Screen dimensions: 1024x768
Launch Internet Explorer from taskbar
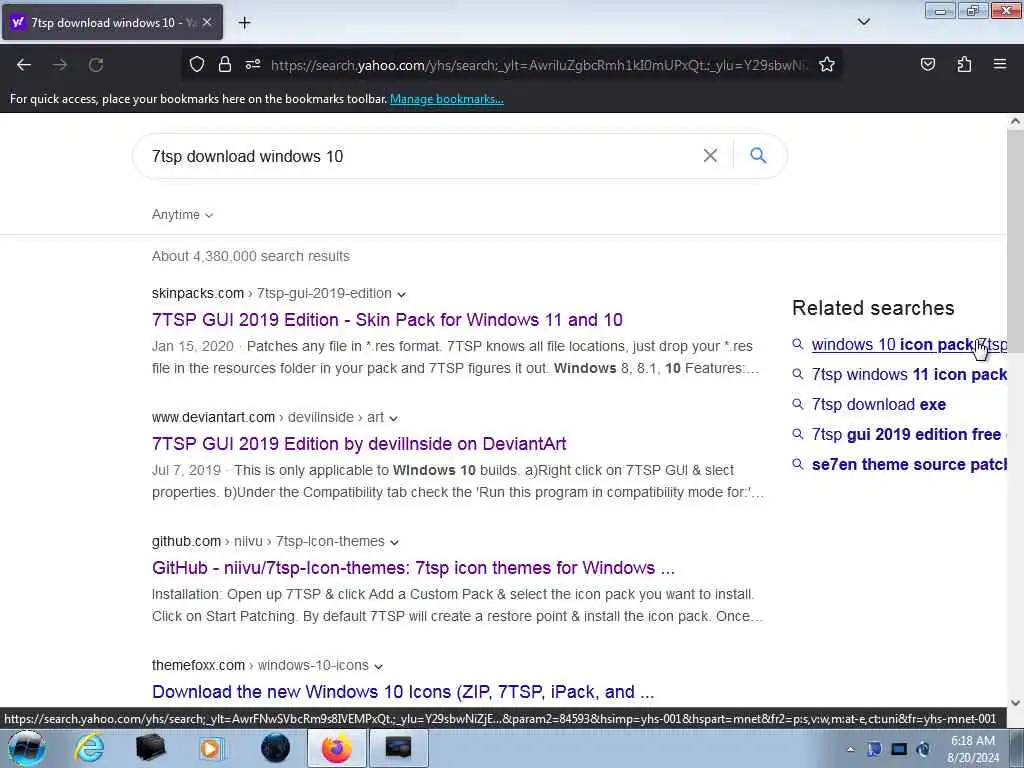tap(89, 748)
